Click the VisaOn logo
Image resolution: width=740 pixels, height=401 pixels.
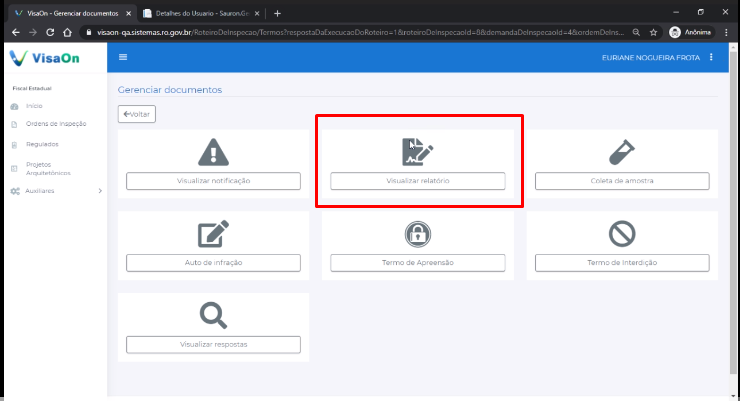[x=44, y=58]
